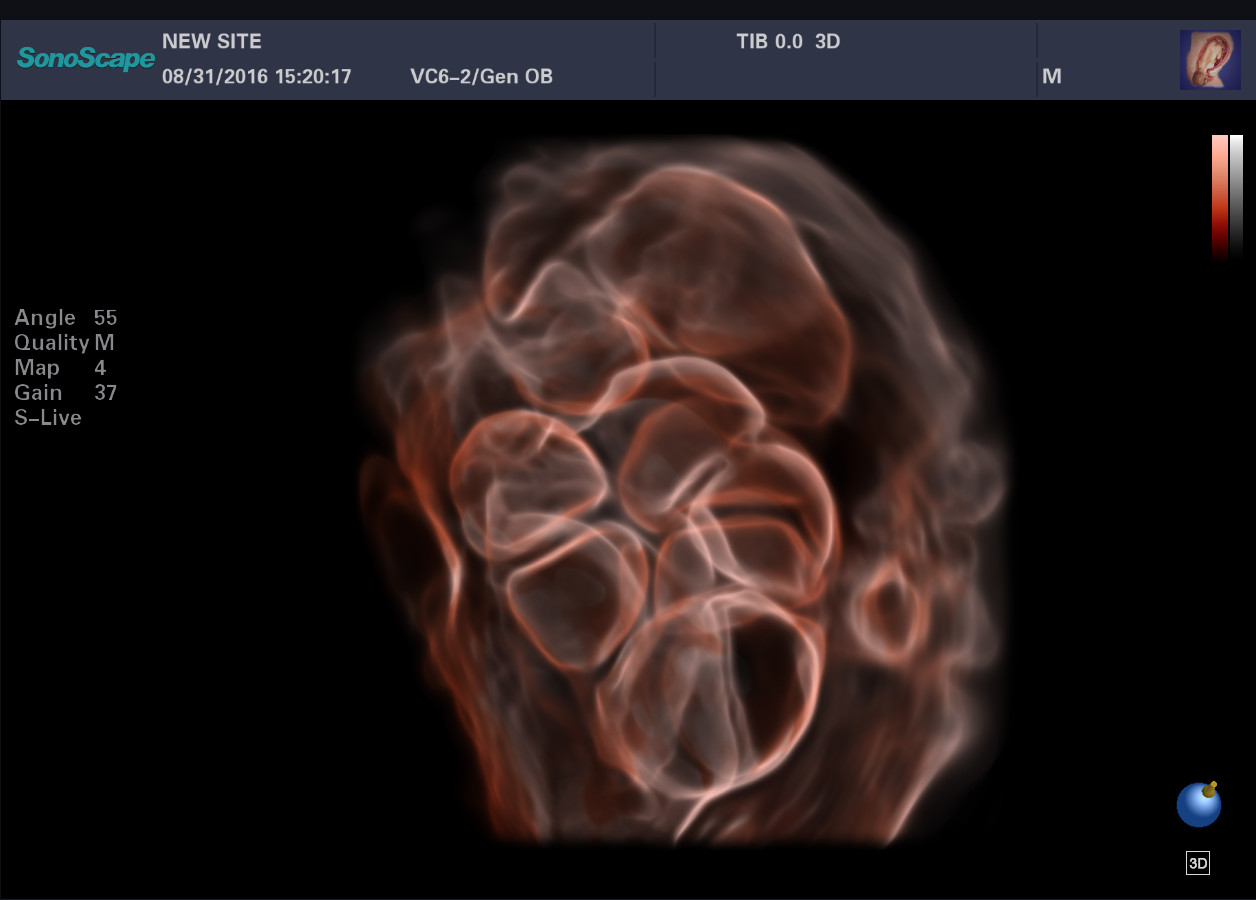Click the grayscale map bar
1256x900 pixels.
(x=1237, y=196)
